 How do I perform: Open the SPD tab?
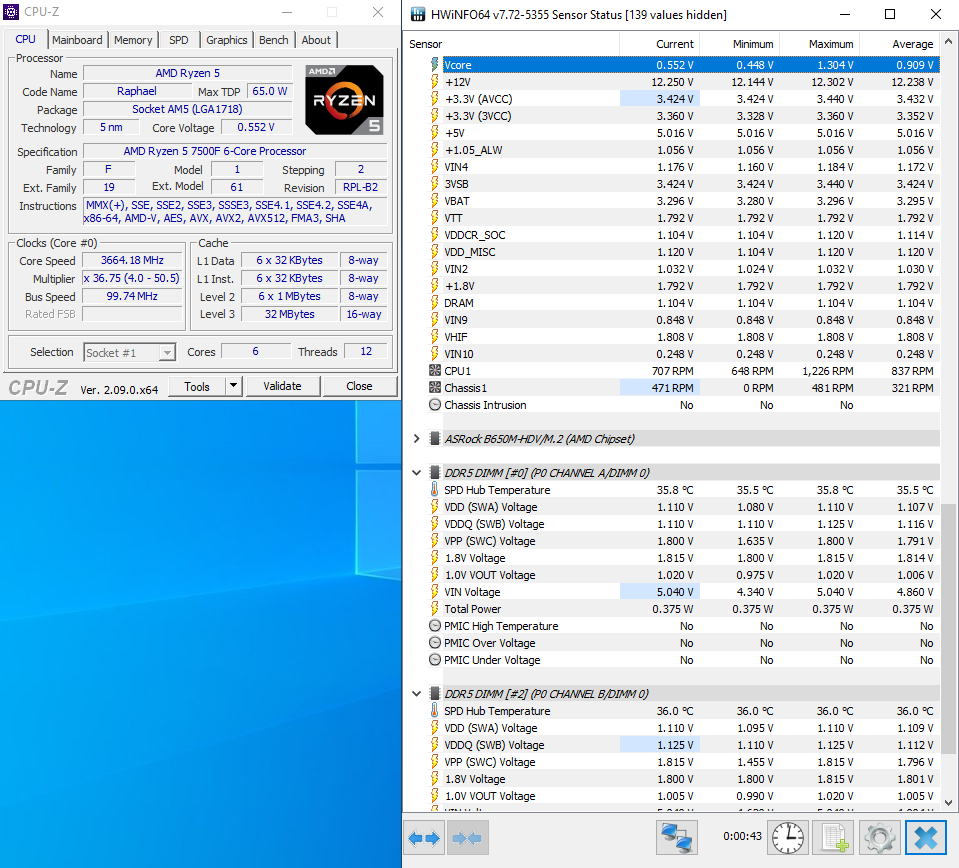[x=179, y=40]
